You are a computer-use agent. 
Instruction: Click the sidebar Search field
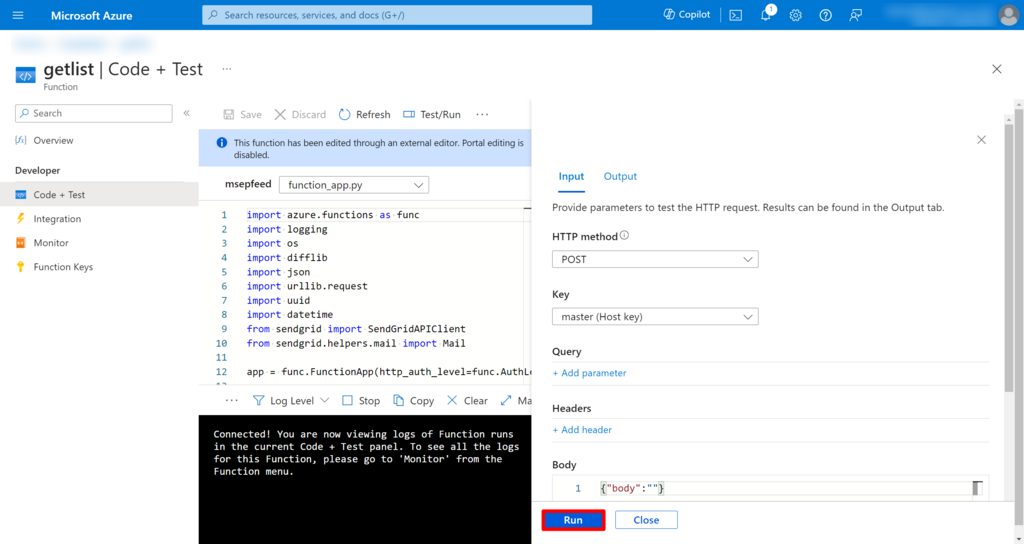pos(93,113)
